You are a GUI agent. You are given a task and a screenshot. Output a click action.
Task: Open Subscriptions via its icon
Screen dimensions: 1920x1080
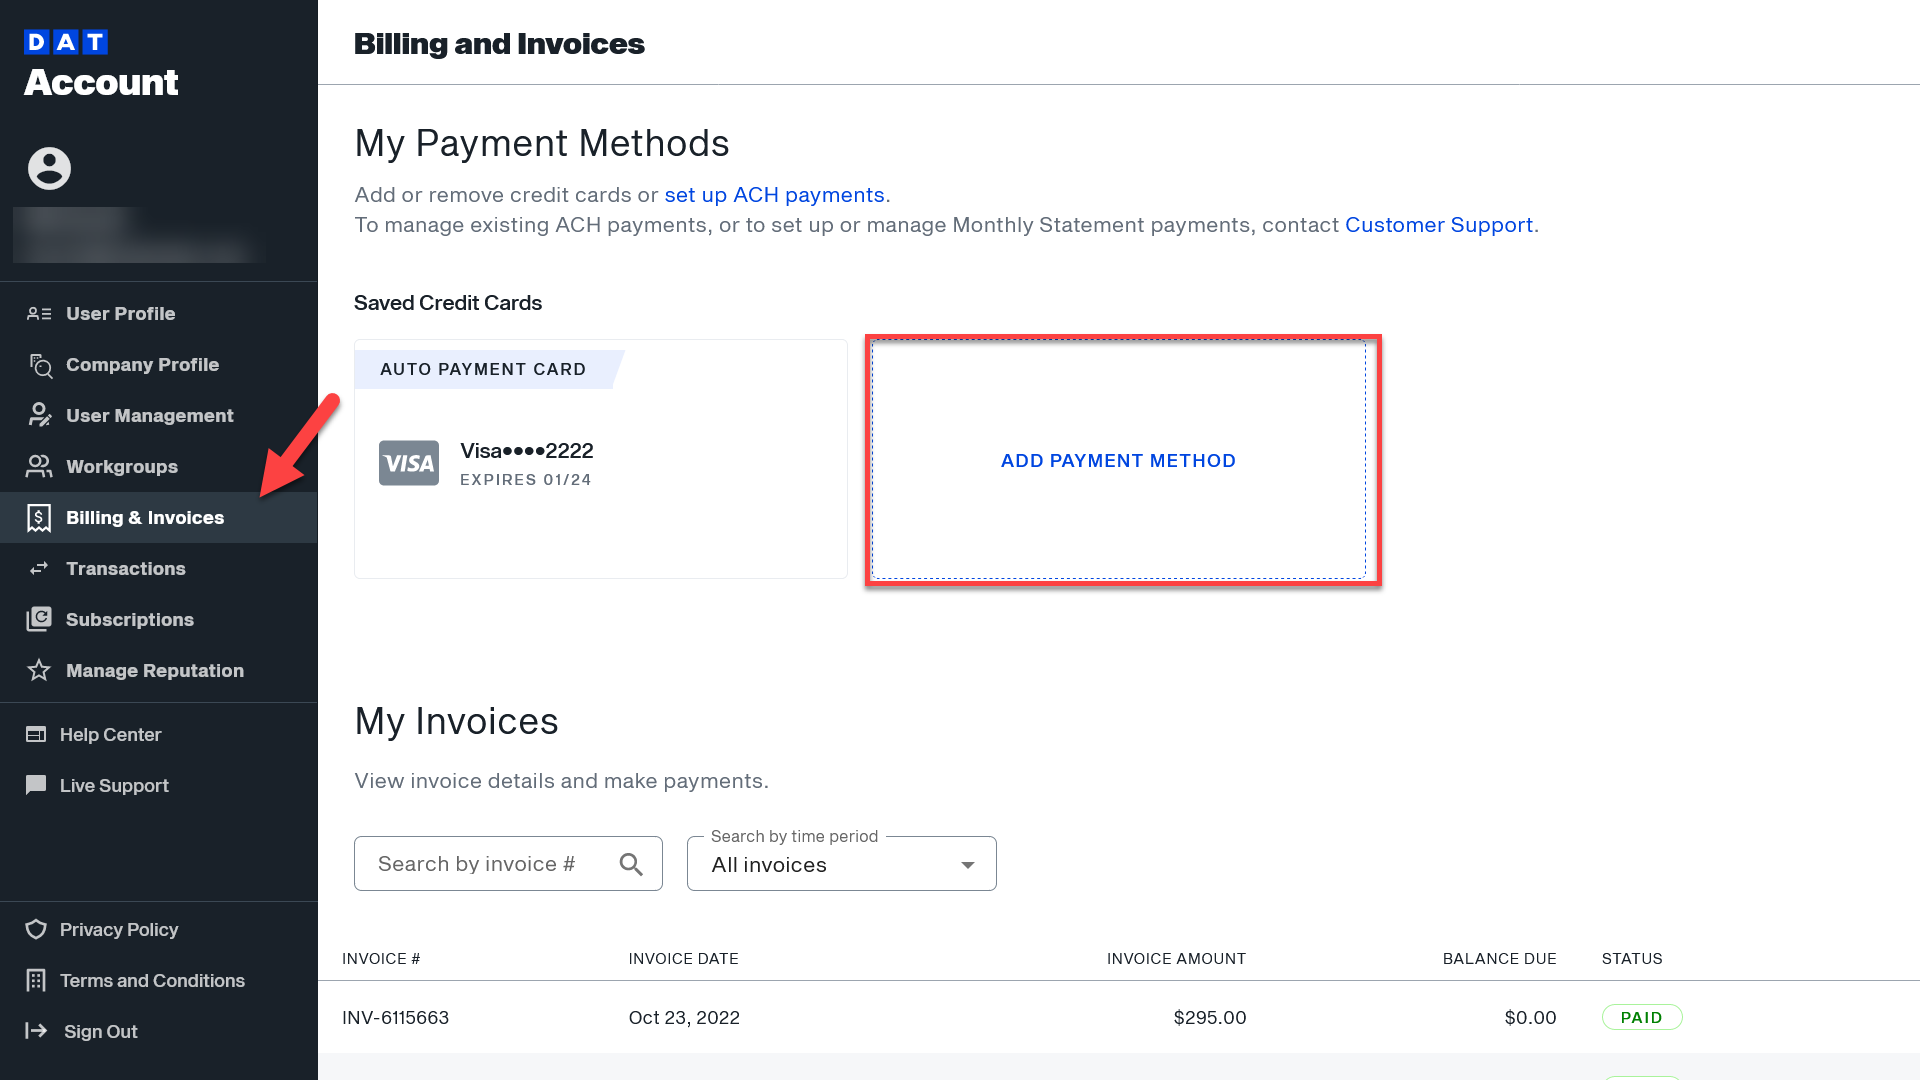40,619
